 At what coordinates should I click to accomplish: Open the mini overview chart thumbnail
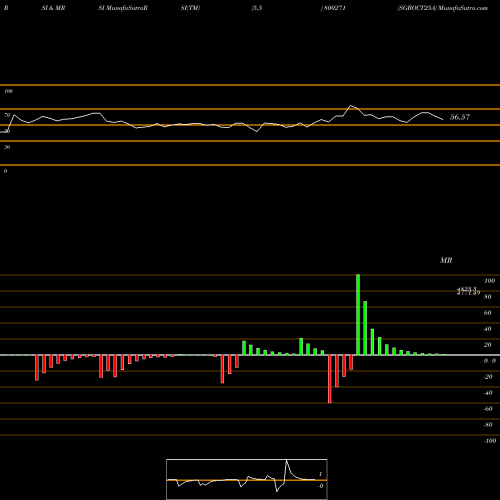247,479
